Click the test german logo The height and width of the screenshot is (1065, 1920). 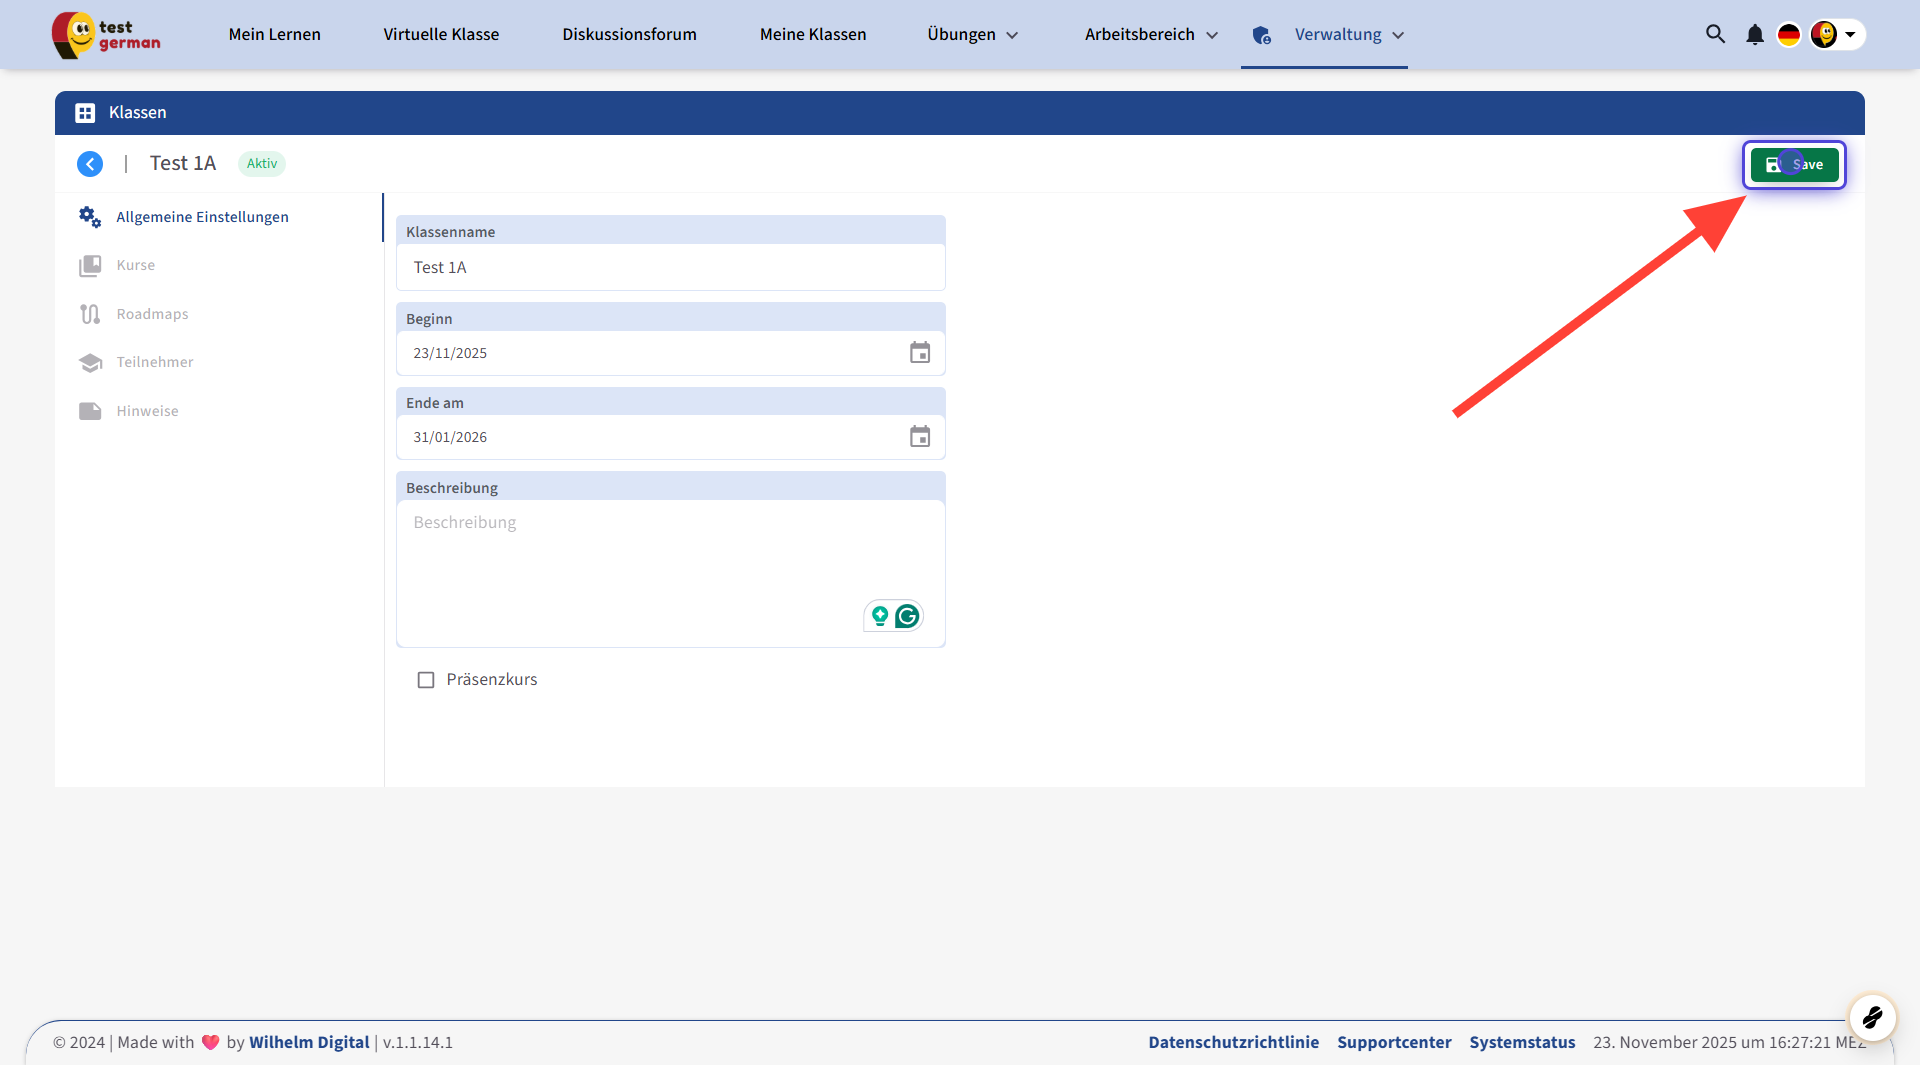point(107,35)
